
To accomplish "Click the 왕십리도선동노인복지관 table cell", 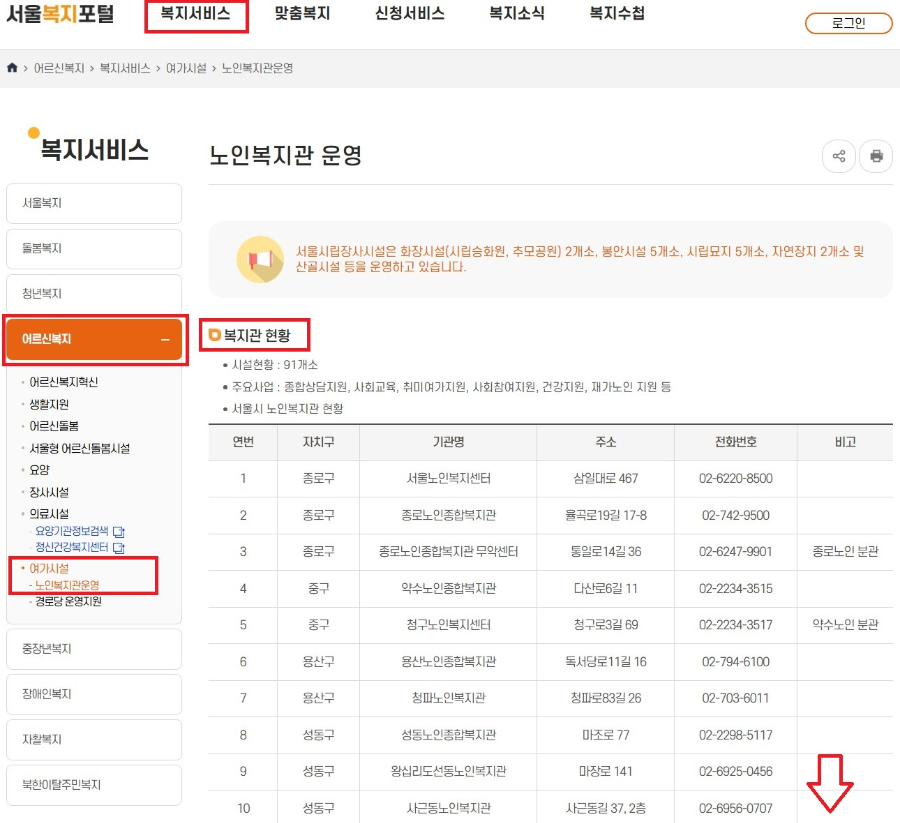I will point(448,772).
